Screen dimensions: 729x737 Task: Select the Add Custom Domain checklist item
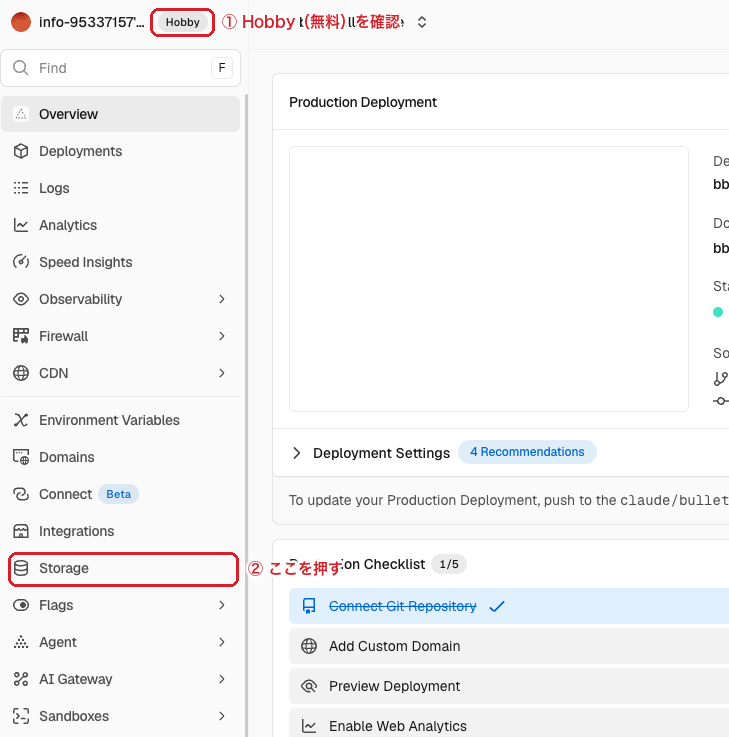click(509, 646)
